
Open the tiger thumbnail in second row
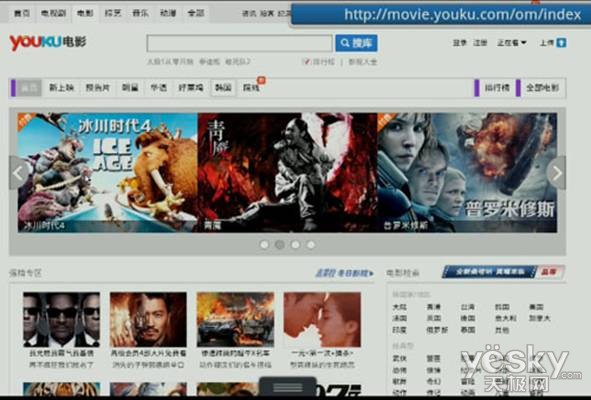[x=61, y=388]
